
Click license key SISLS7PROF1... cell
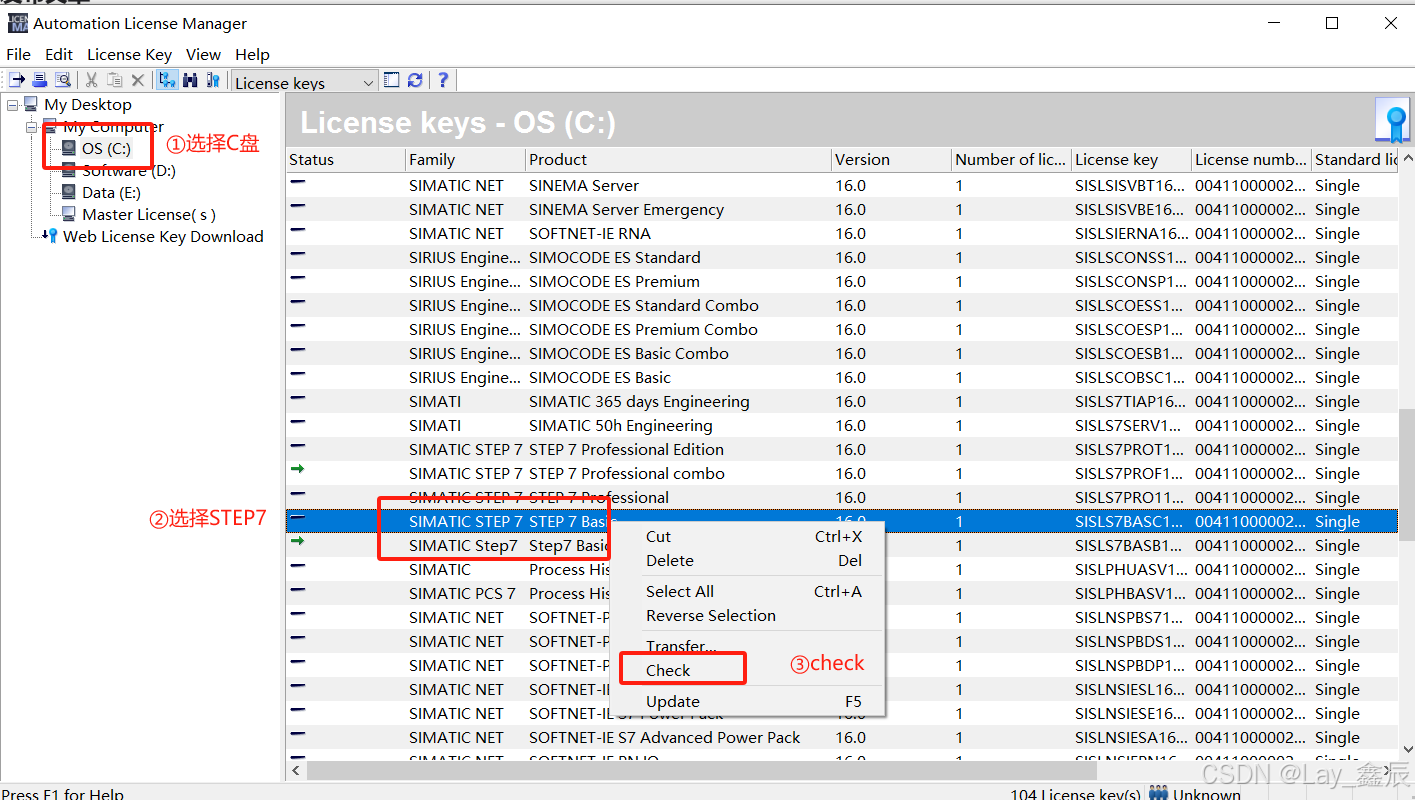pyautogui.click(x=1131, y=473)
